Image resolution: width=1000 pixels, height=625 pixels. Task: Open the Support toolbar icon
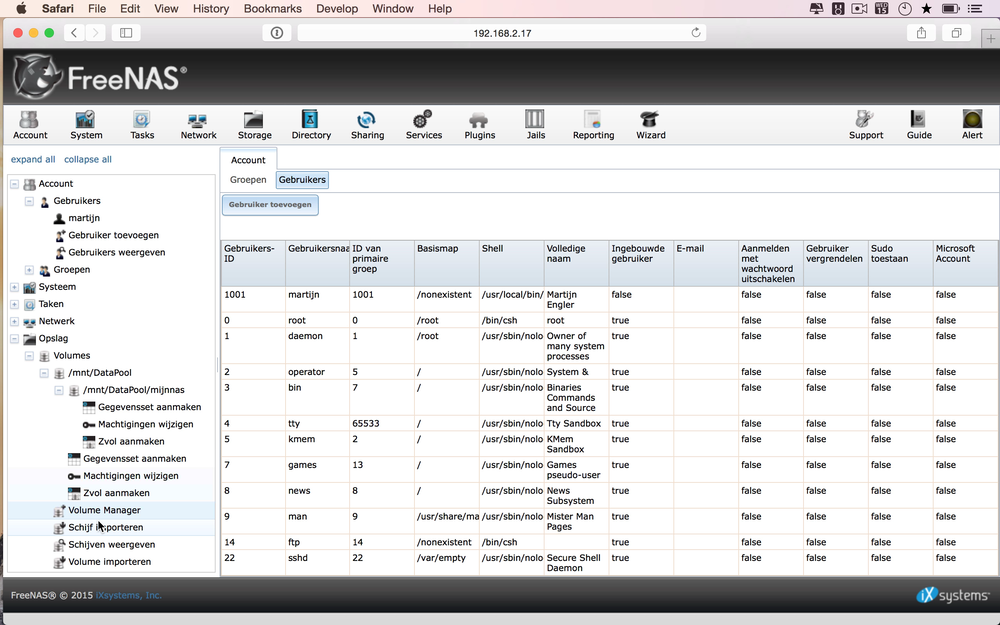pos(865,124)
